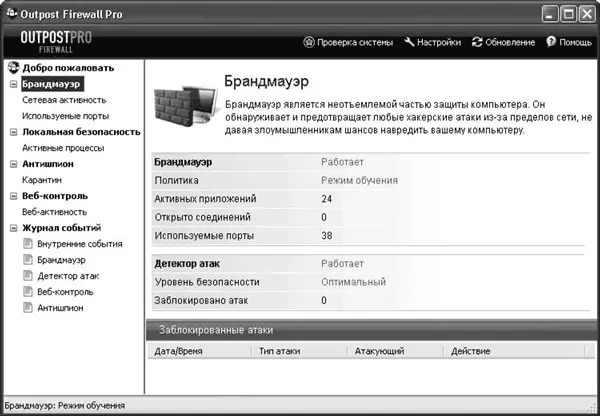Collapse the Брандмауэр tree node
The image size is (600, 416).
click(x=13, y=84)
